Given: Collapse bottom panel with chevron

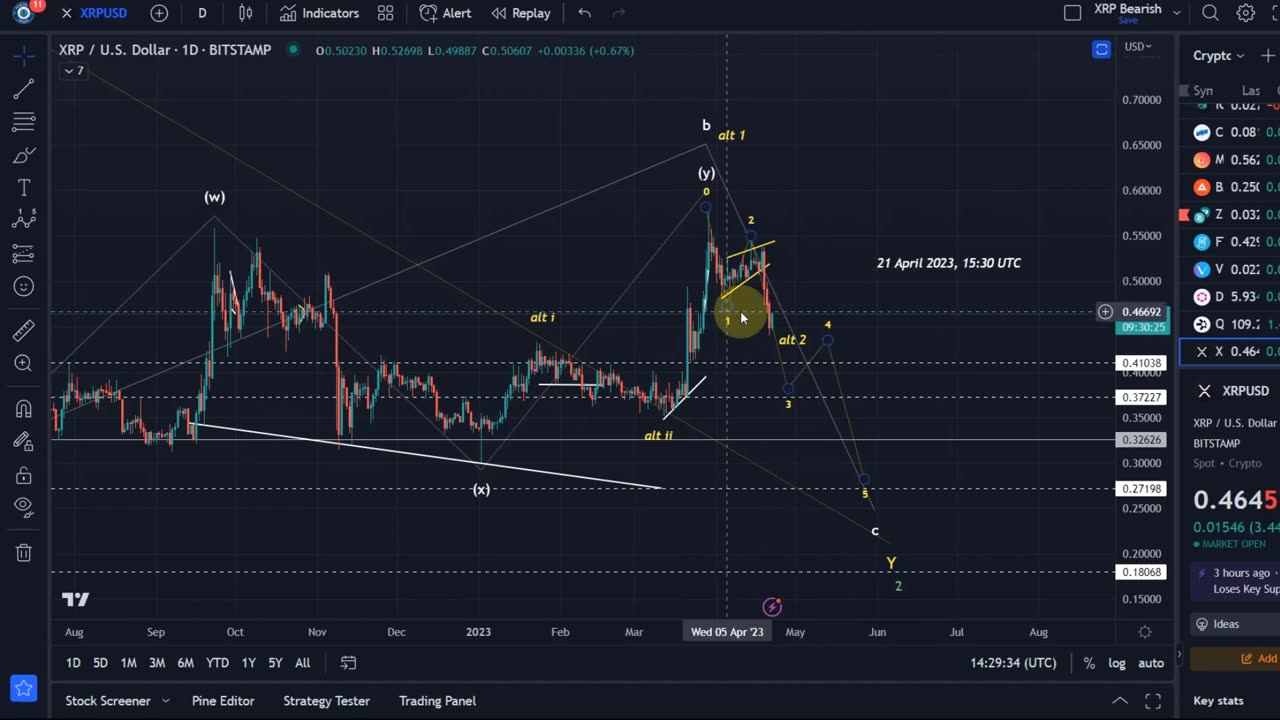Looking at the screenshot, I should [1120, 701].
